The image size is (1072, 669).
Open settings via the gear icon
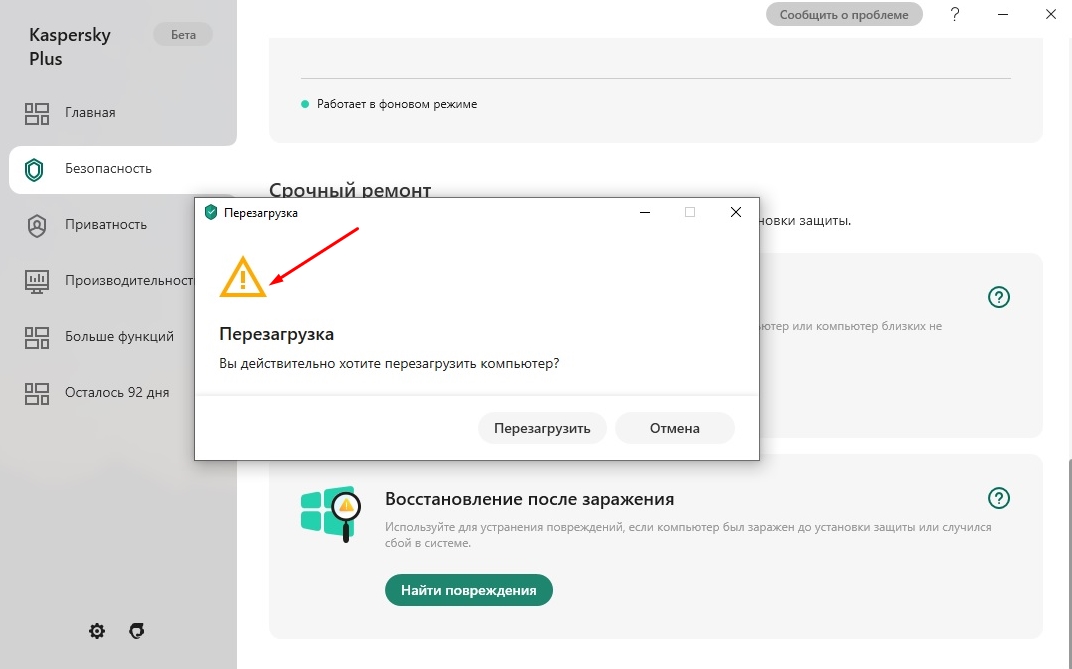(x=97, y=631)
